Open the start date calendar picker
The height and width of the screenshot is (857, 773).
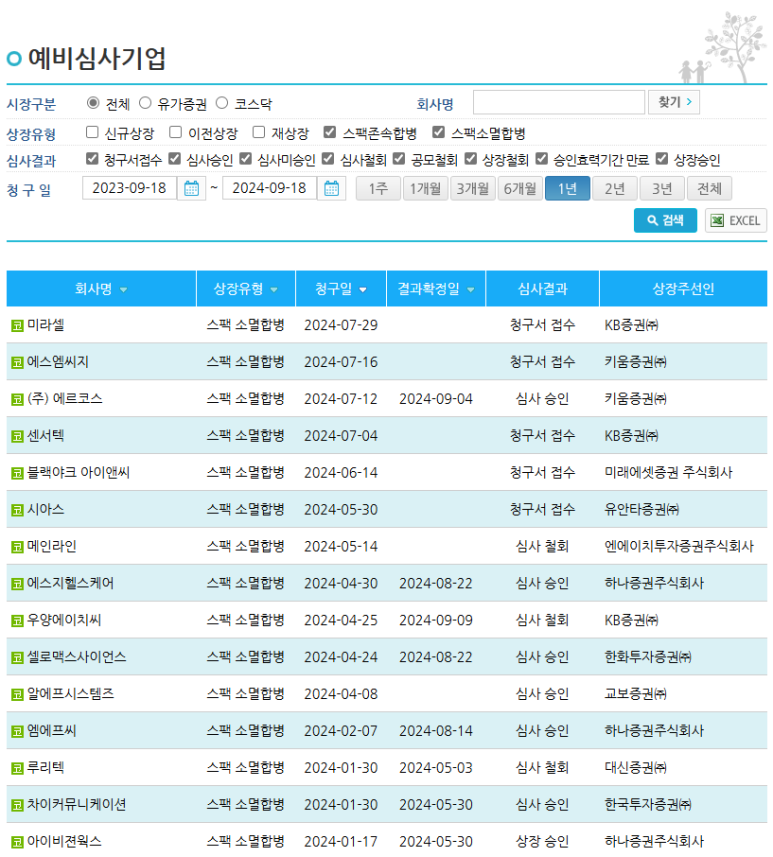click(191, 189)
